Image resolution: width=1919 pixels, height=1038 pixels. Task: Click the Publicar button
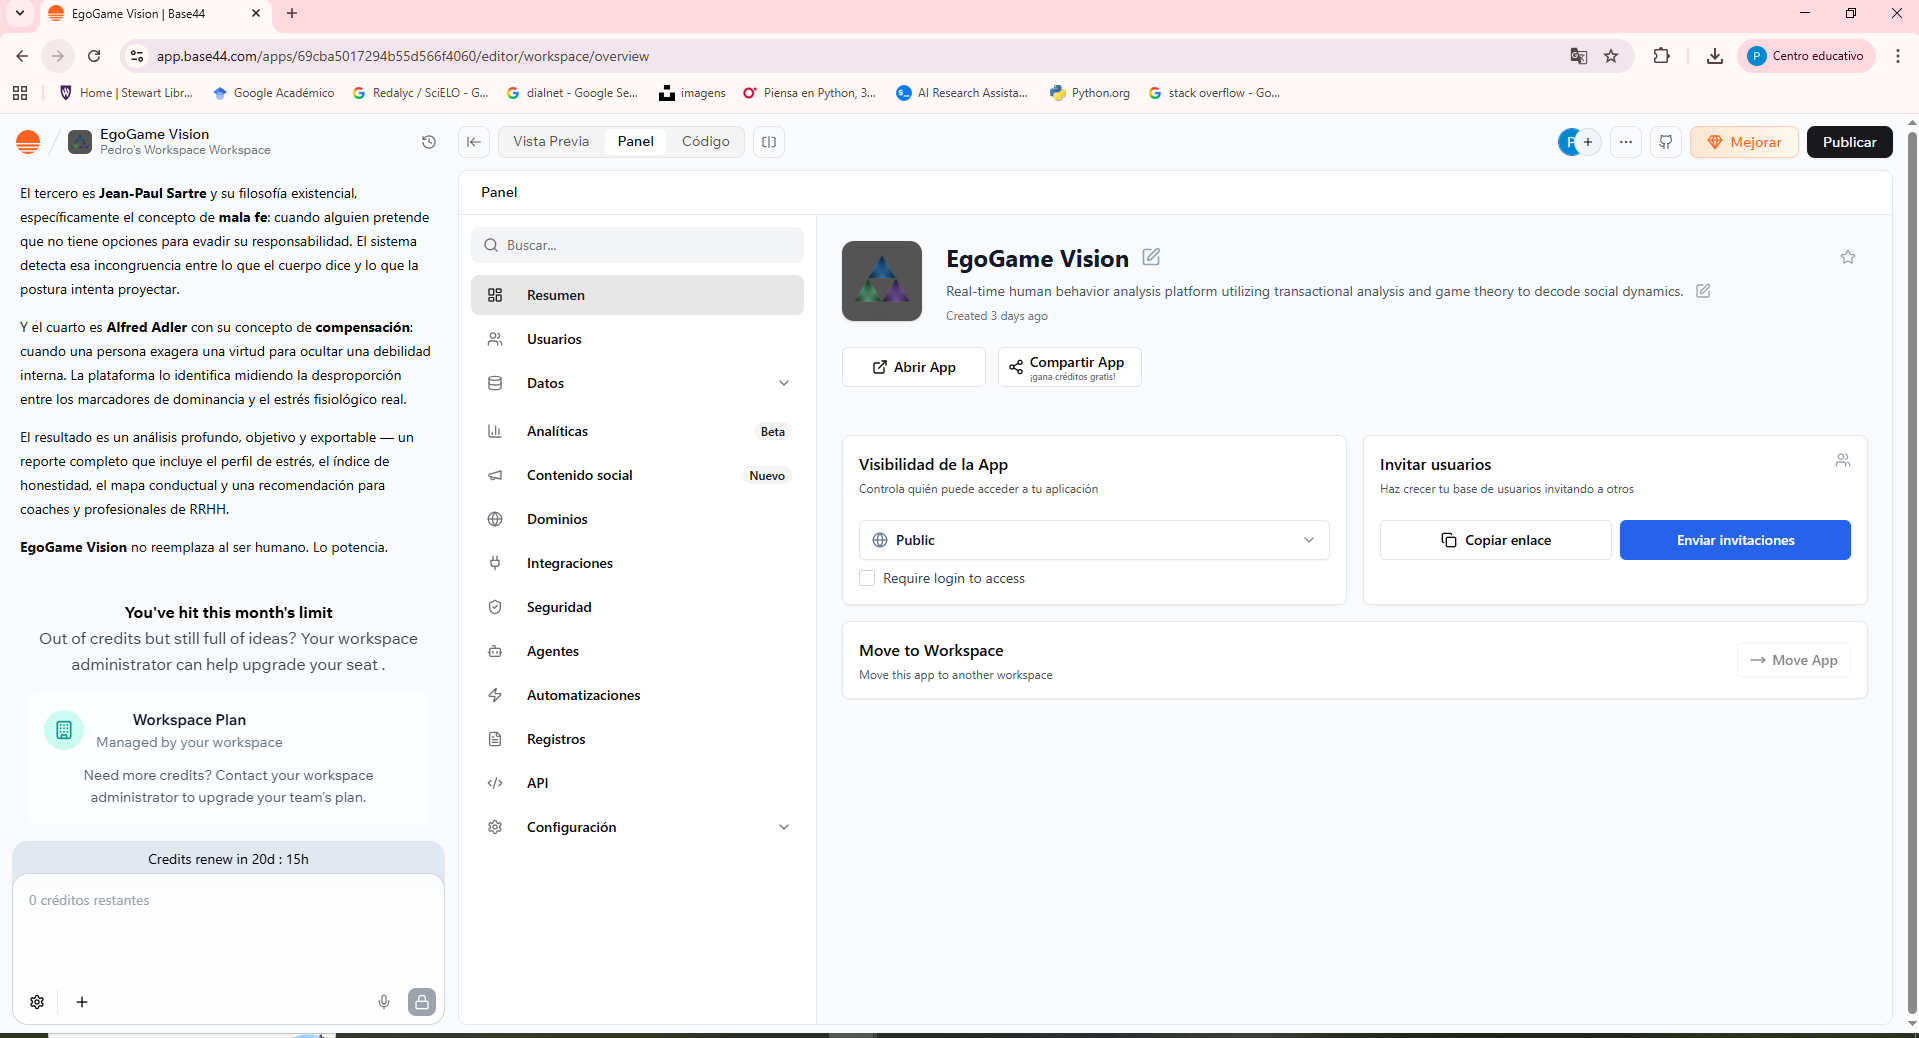pos(1849,142)
